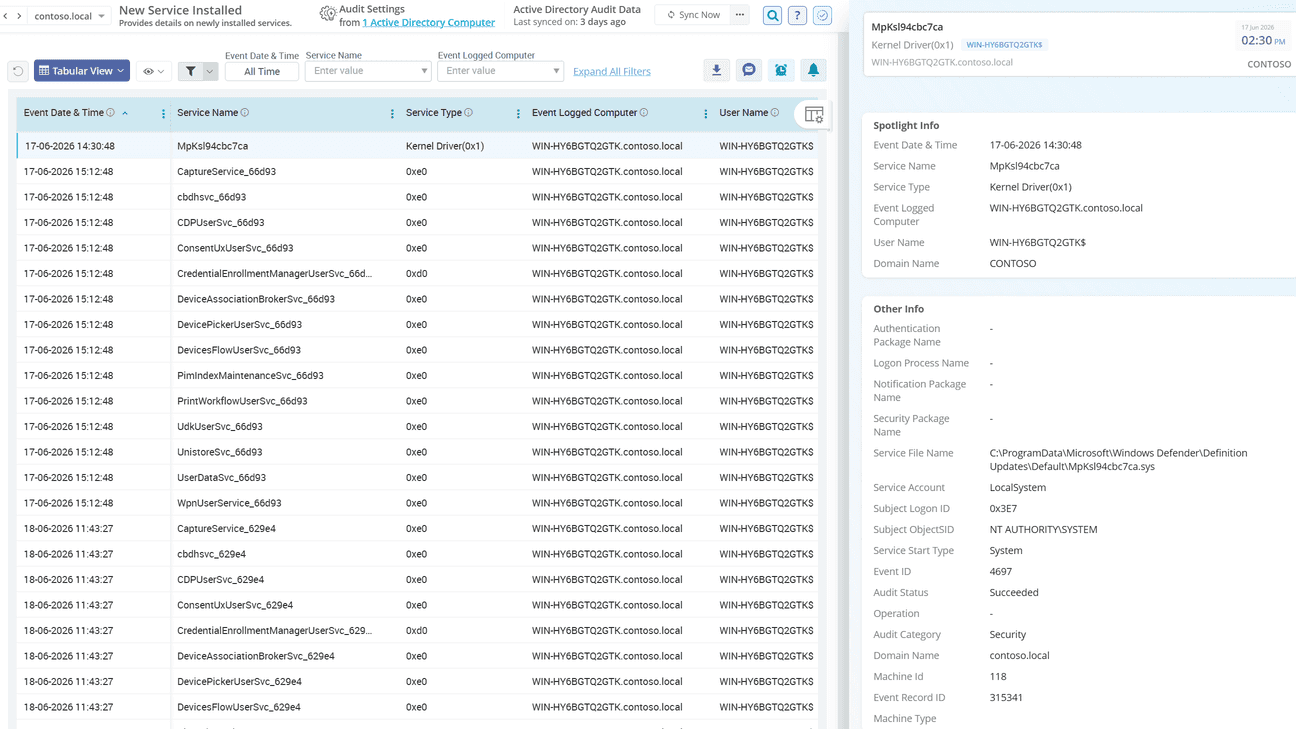Toggle the eye visibility dropdown
The height and width of the screenshot is (729, 1296).
pos(153,71)
